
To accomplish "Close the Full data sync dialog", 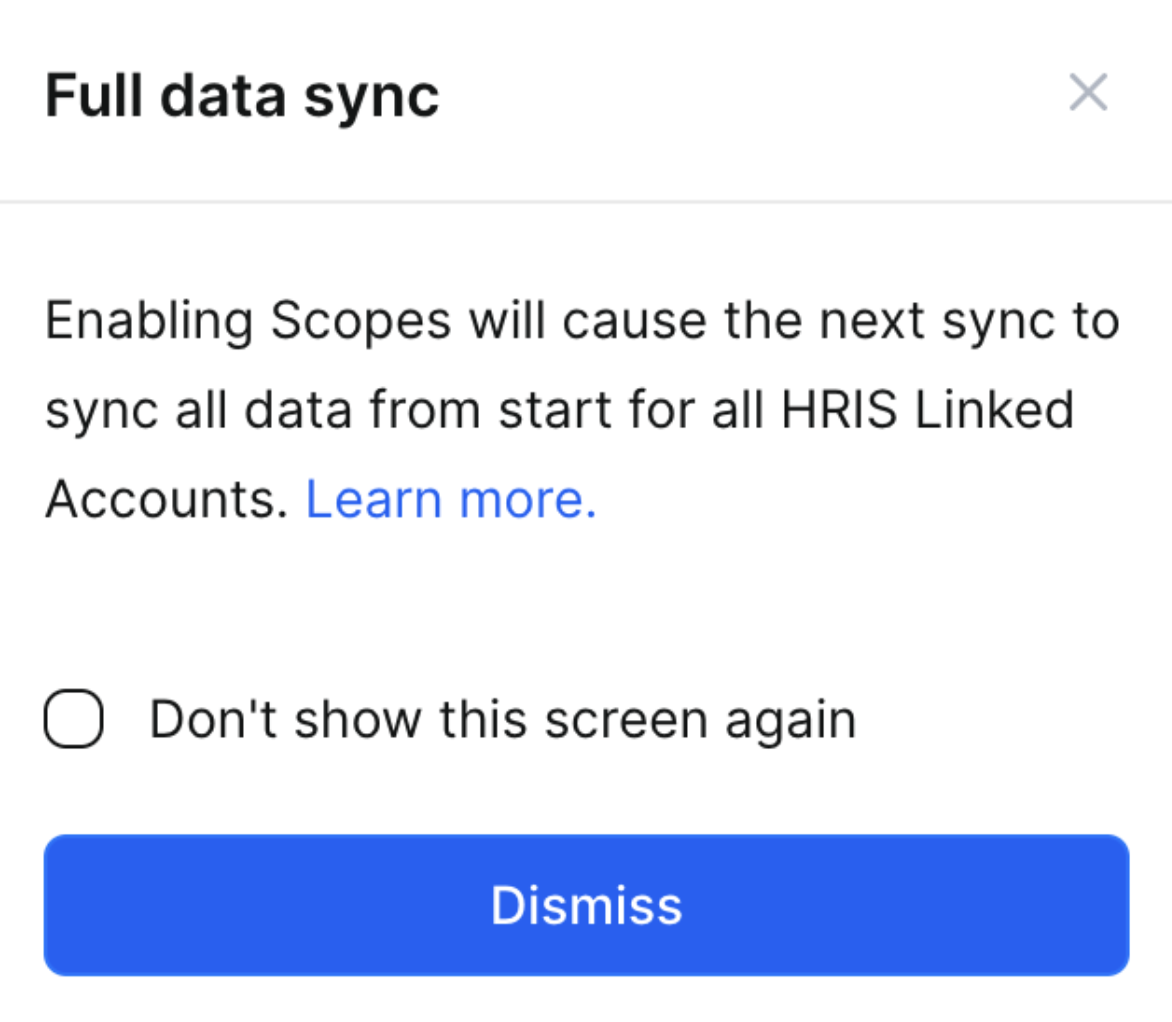I will (1087, 93).
